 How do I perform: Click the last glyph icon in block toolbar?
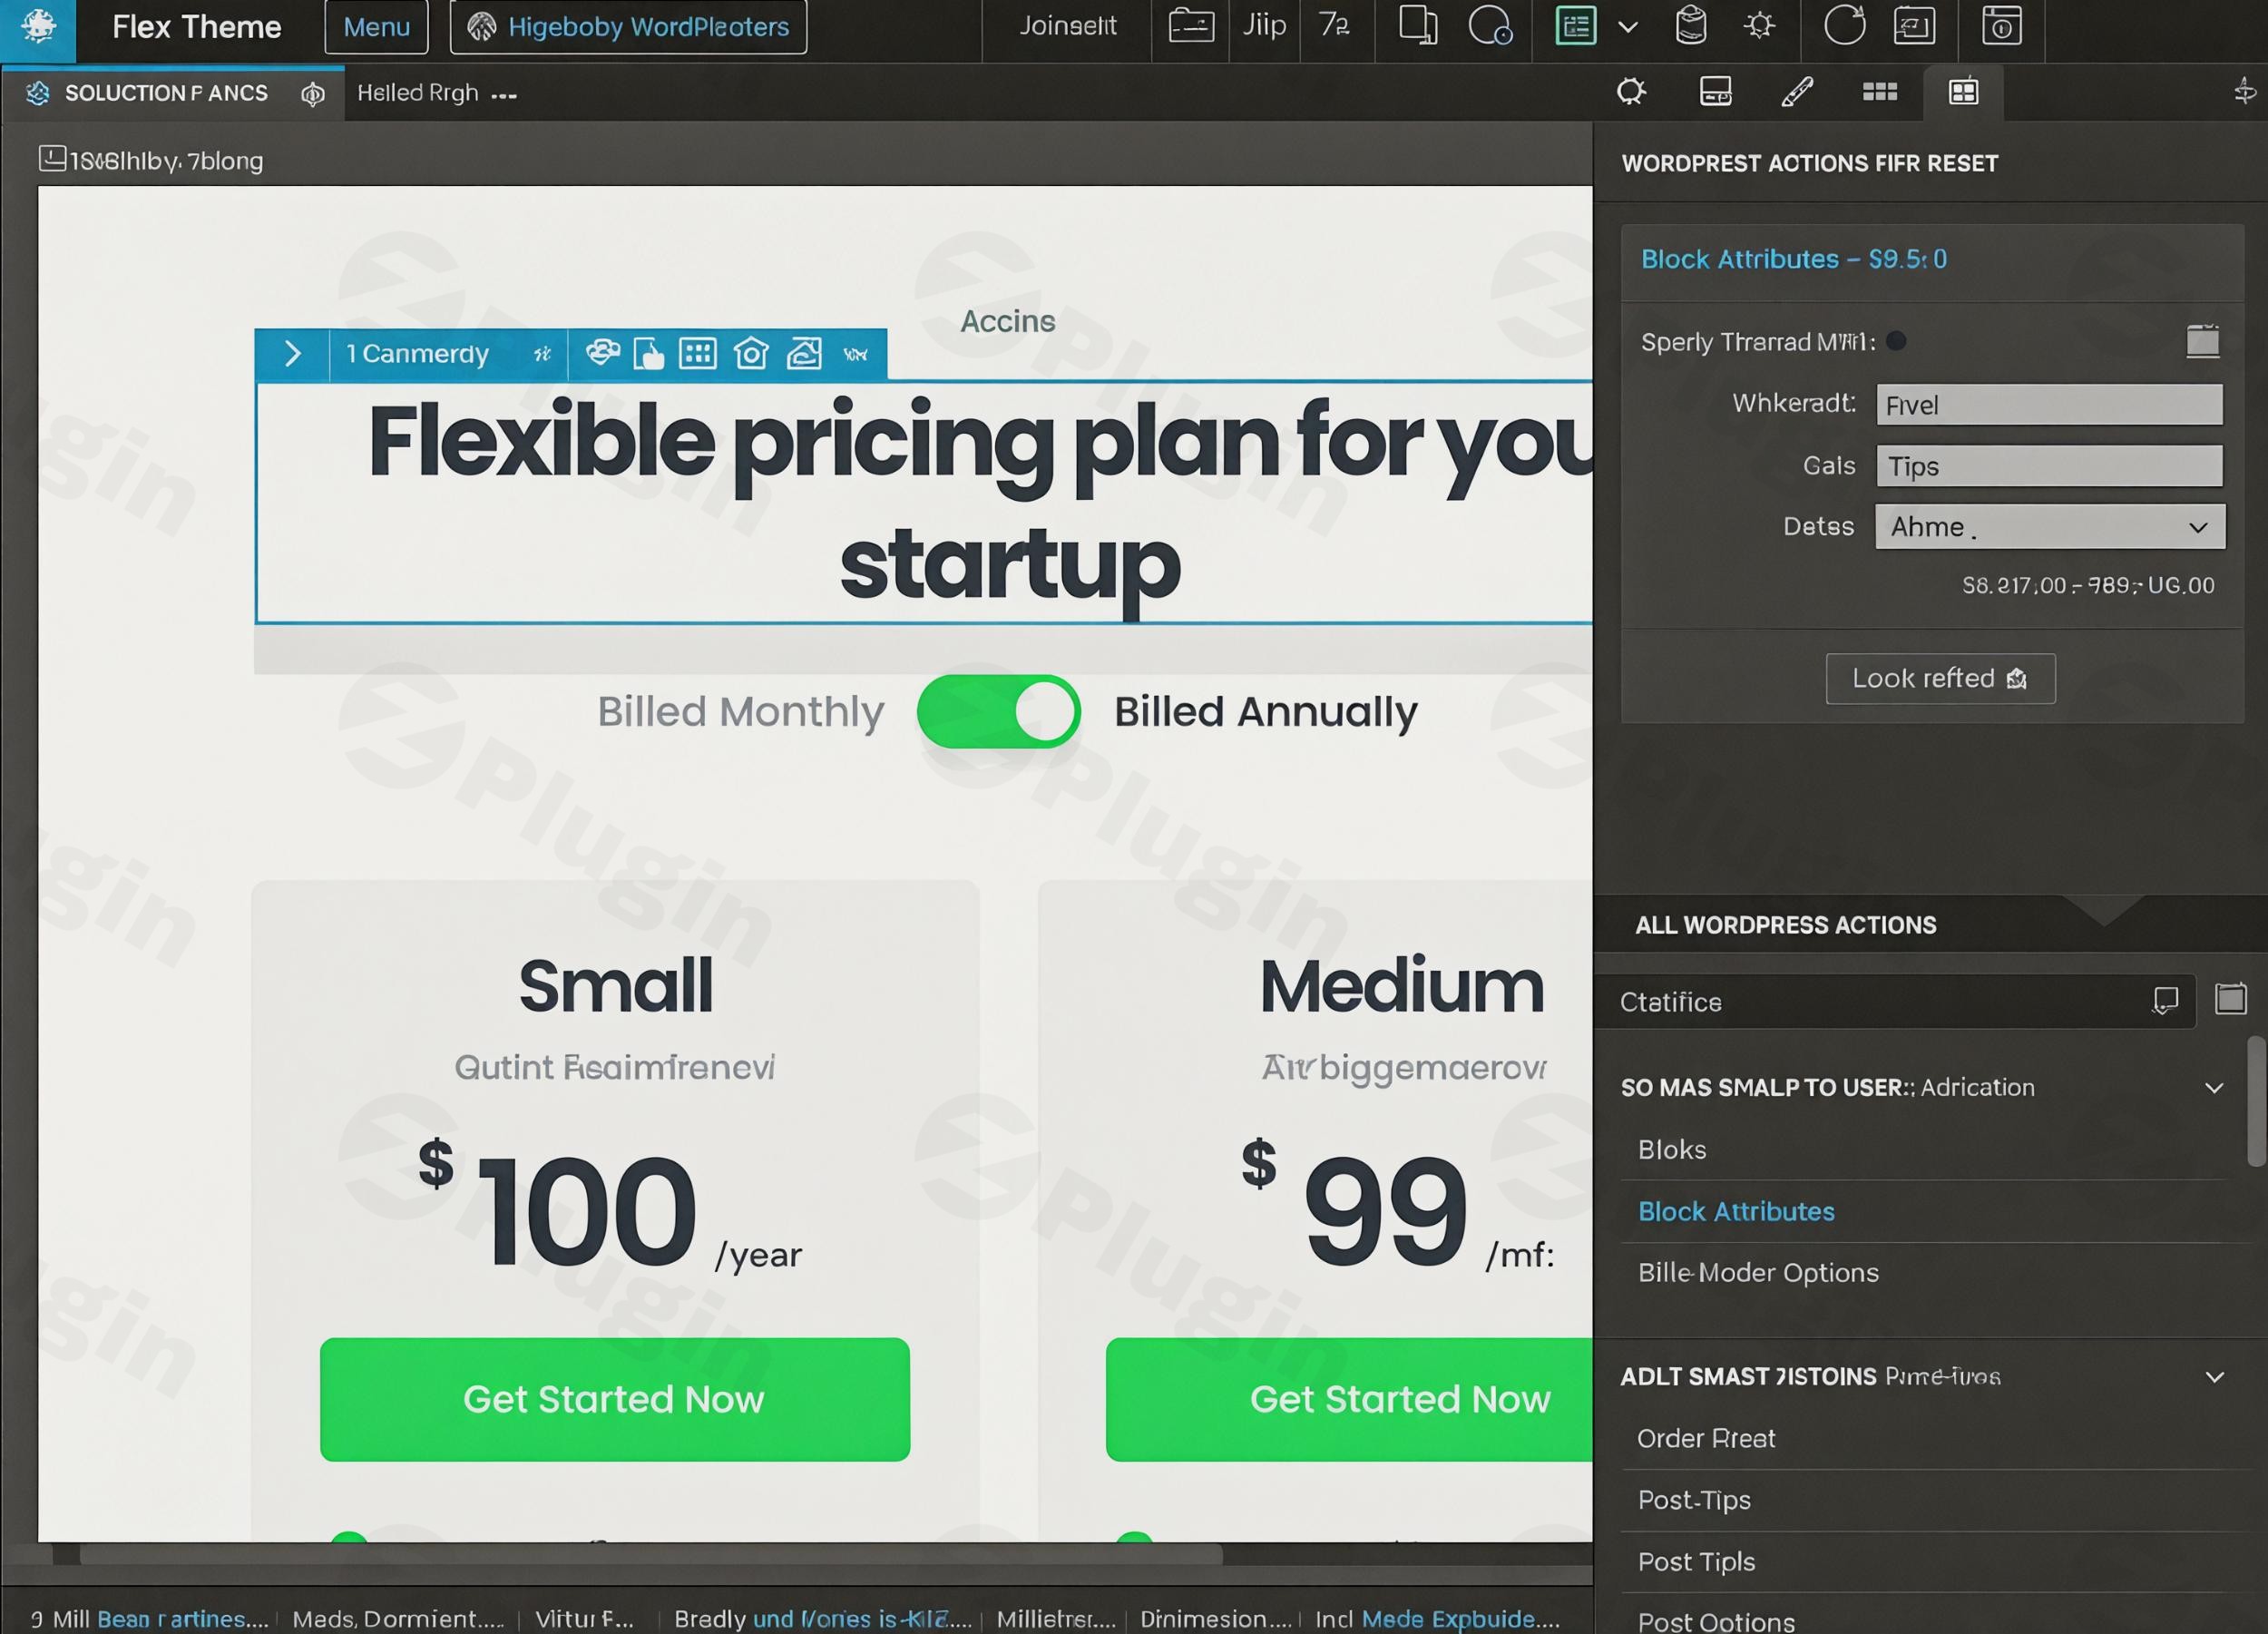856,354
